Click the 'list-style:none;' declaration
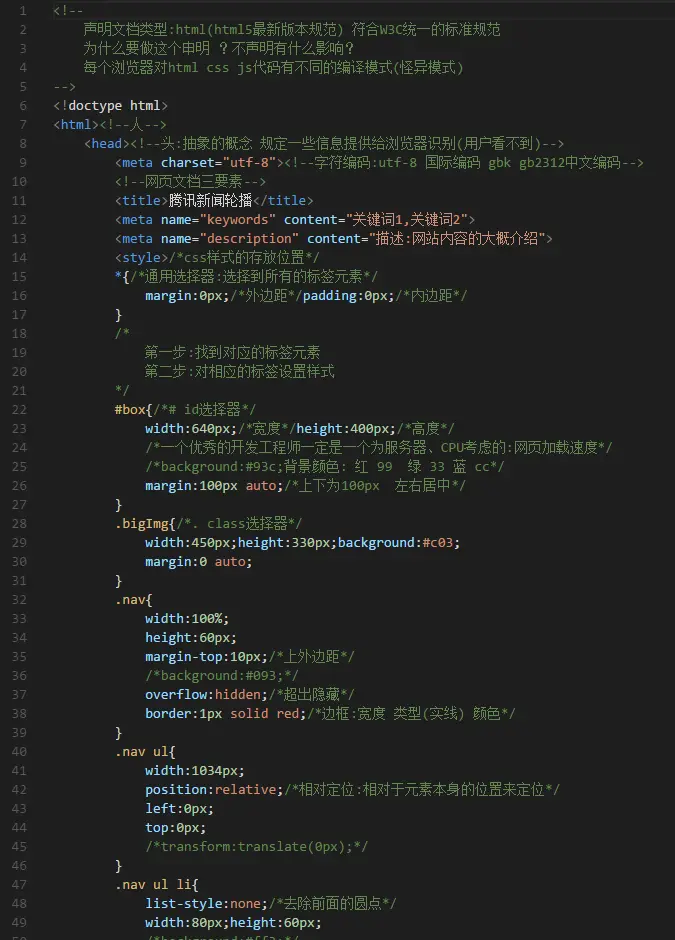Image resolution: width=675 pixels, height=940 pixels. click(x=206, y=903)
